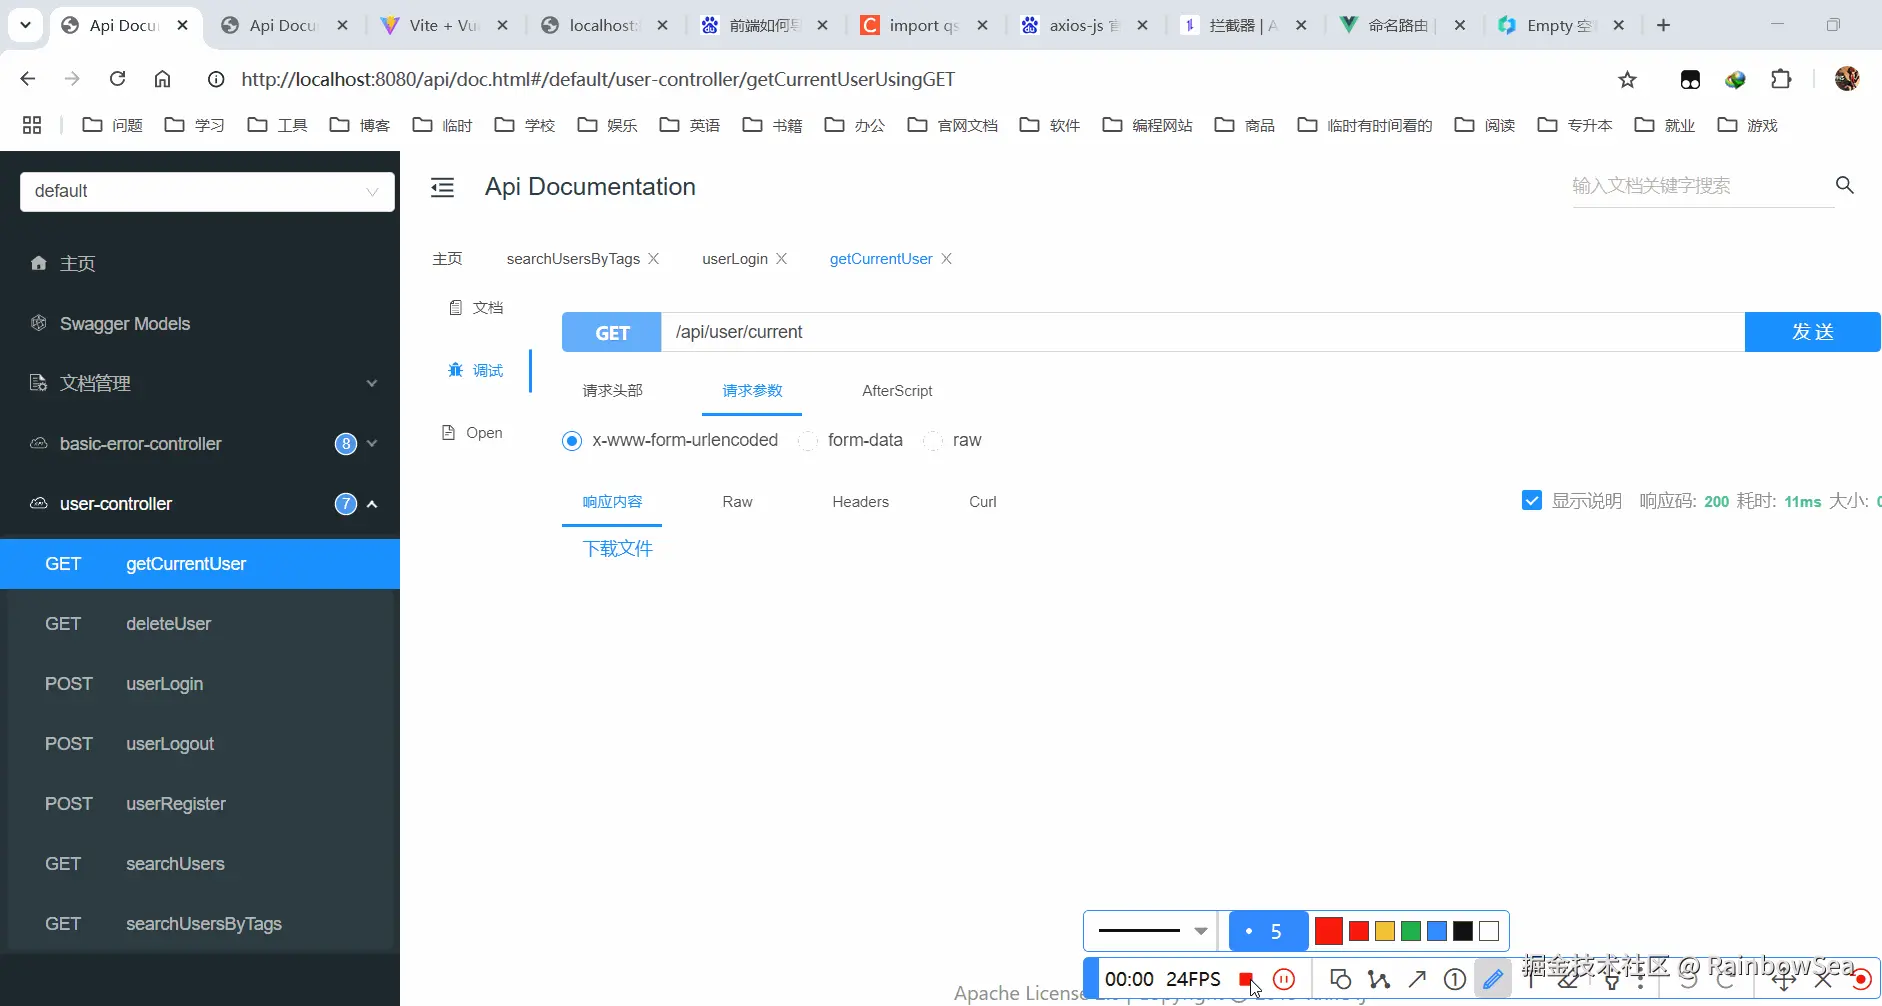Expand 文档管理 menu
Viewport: 1882px width, 1006px height.
pos(200,383)
